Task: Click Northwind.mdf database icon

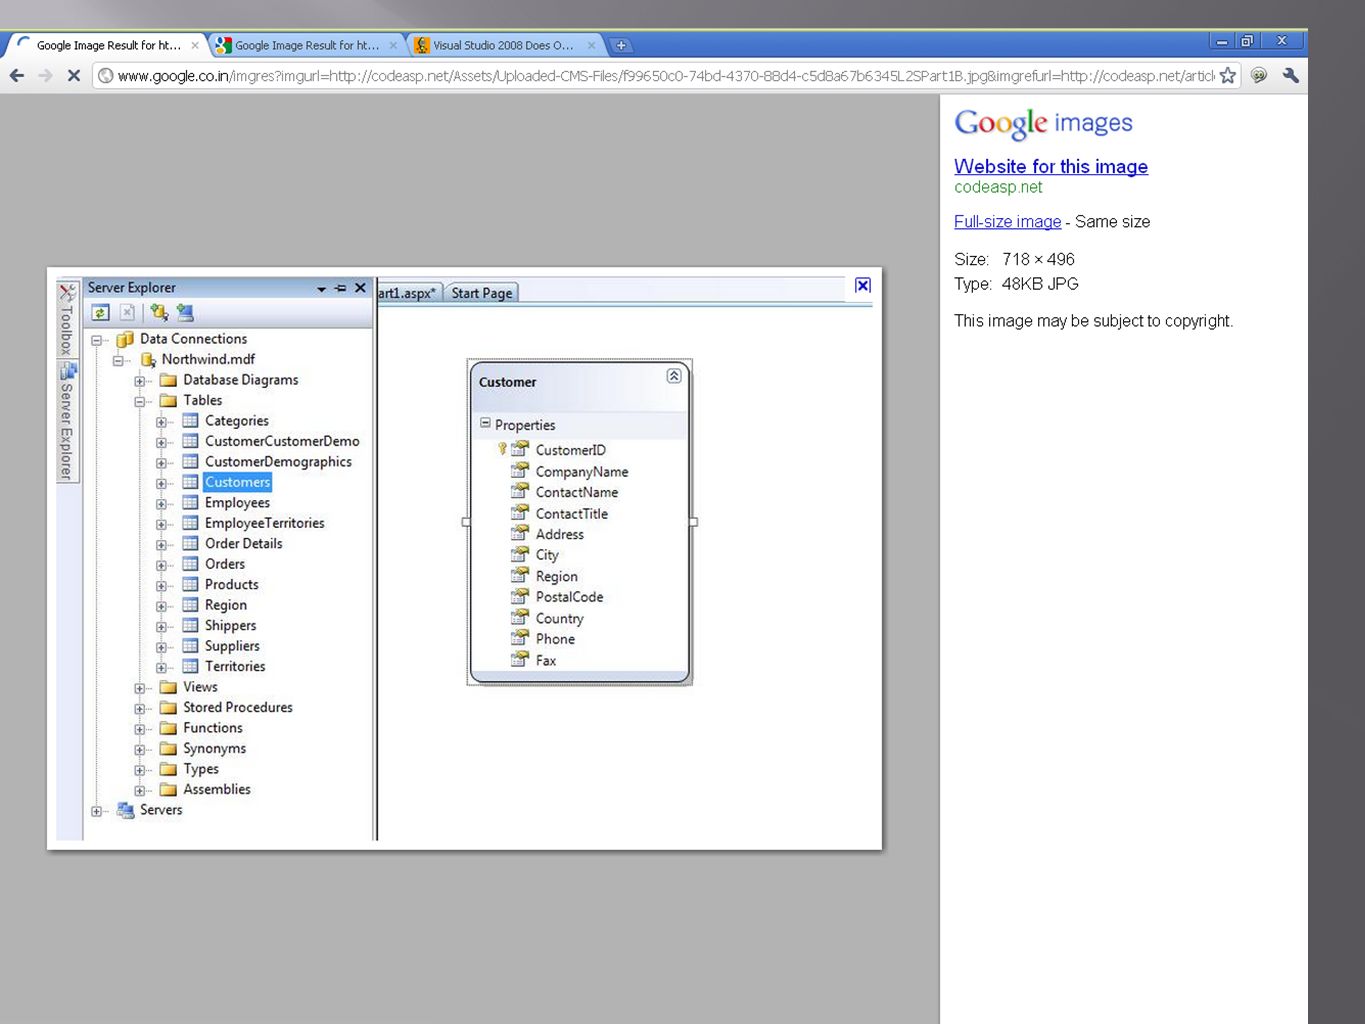Action: tap(148, 359)
